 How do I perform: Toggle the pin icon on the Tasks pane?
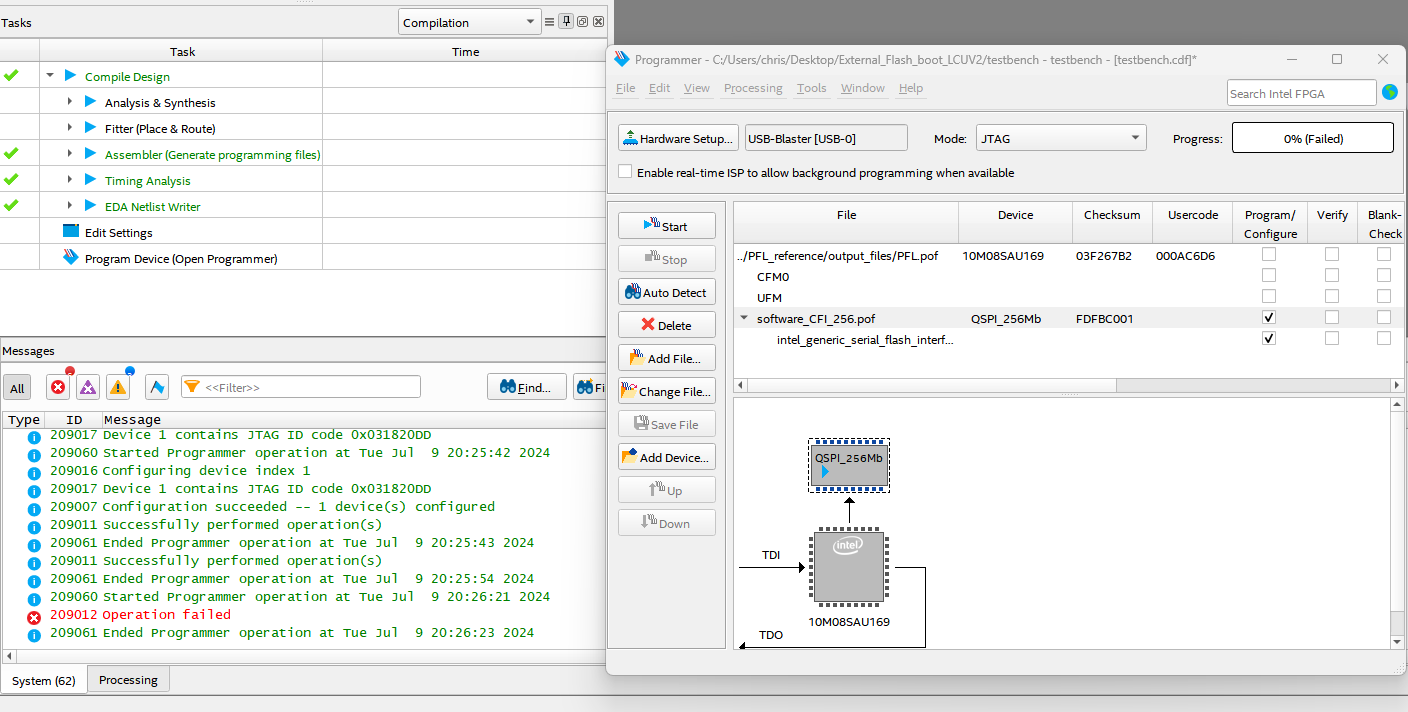566,22
